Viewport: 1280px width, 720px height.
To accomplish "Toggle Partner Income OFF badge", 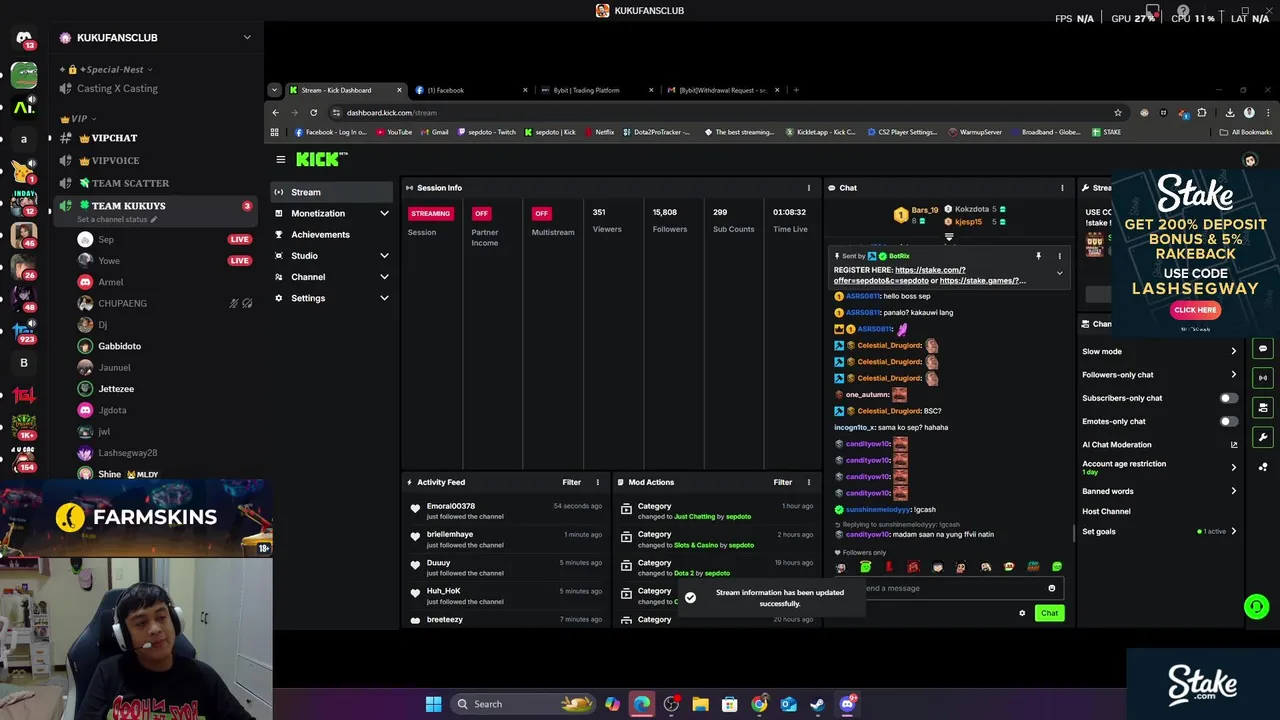I will tap(481, 213).
